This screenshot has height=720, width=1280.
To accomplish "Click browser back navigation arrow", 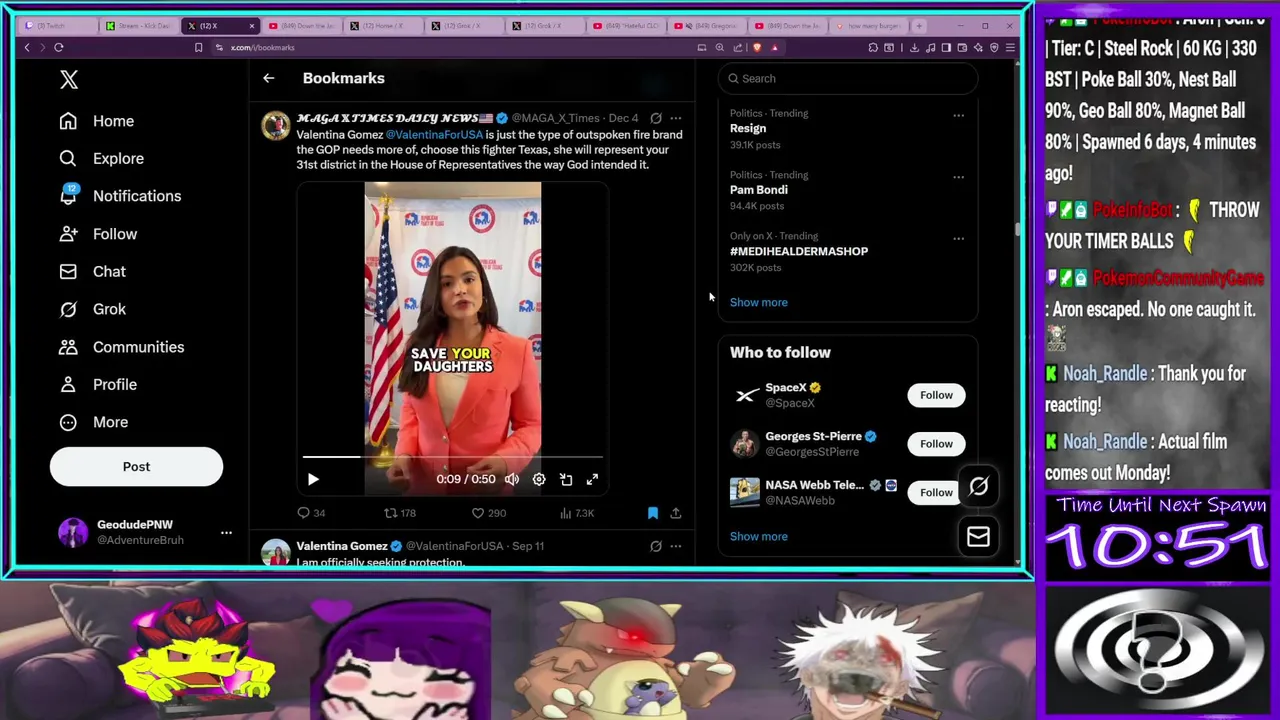I will (27, 47).
